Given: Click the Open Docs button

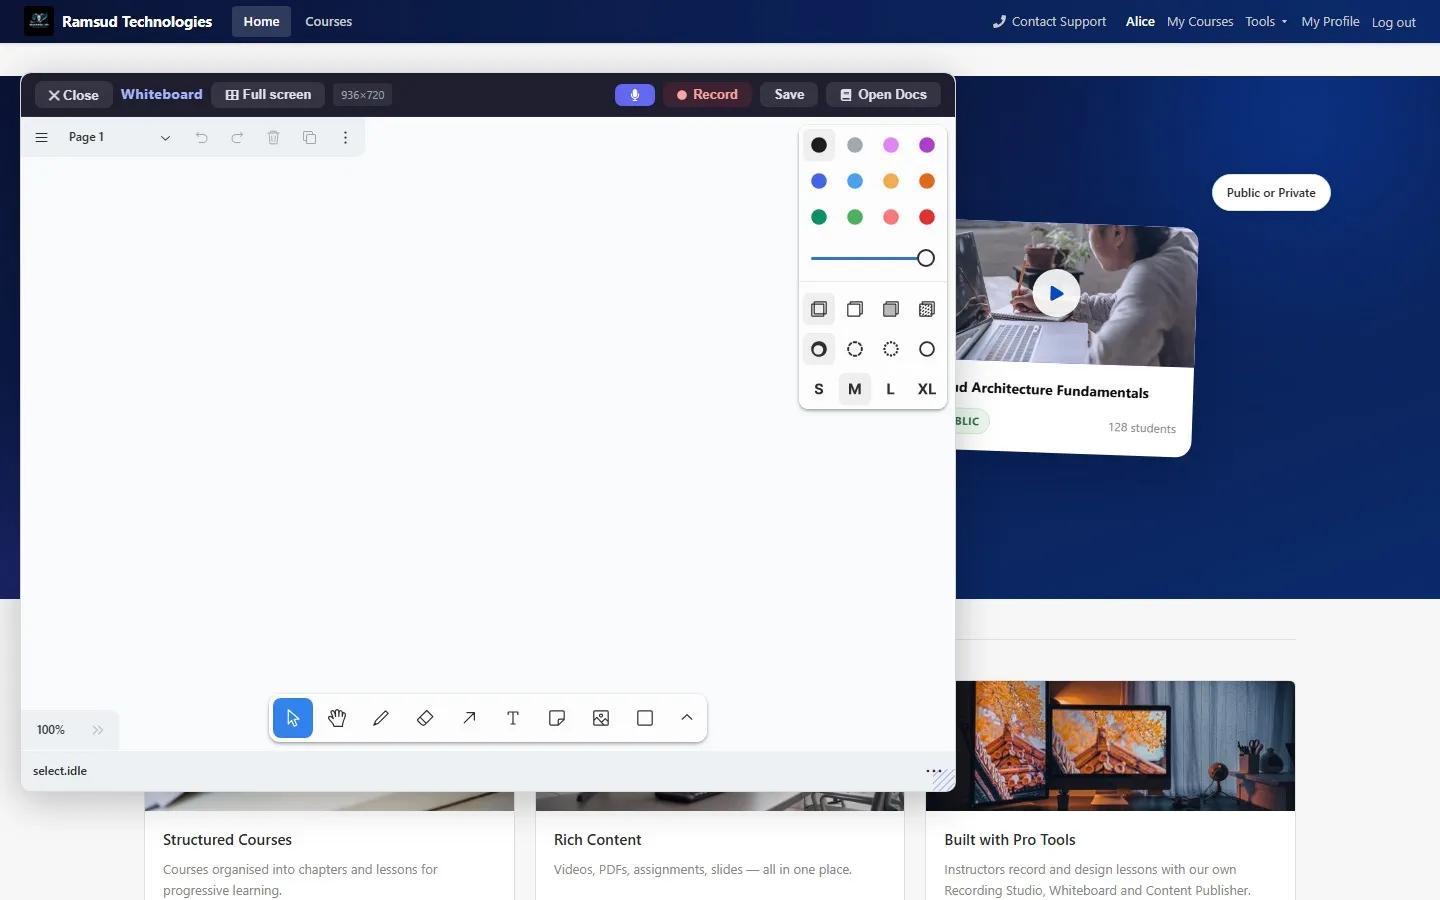Looking at the screenshot, I should point(883,95).
